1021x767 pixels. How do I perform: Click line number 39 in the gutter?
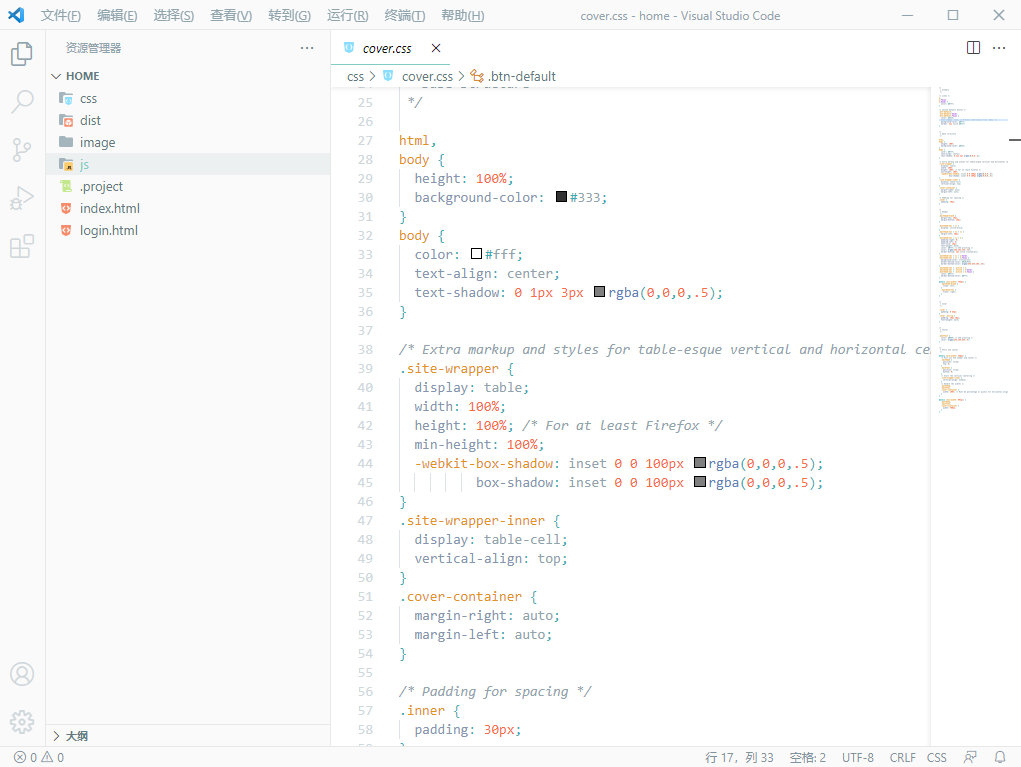[365, 369]
